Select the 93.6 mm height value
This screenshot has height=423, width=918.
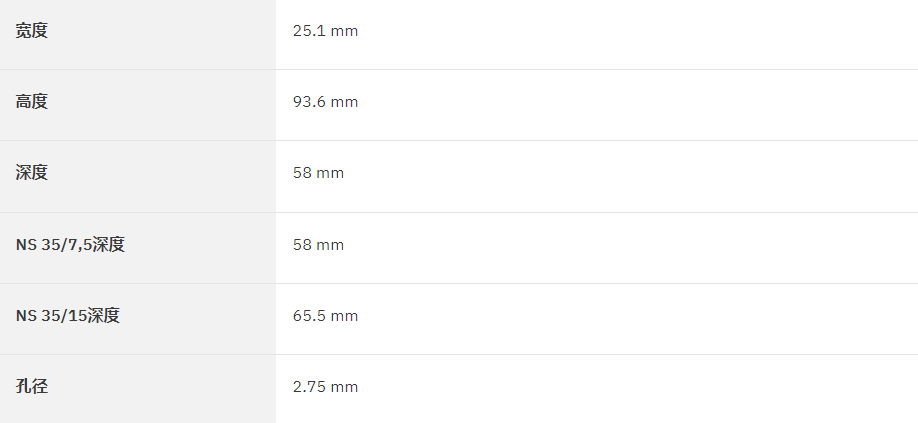(325, 102)
